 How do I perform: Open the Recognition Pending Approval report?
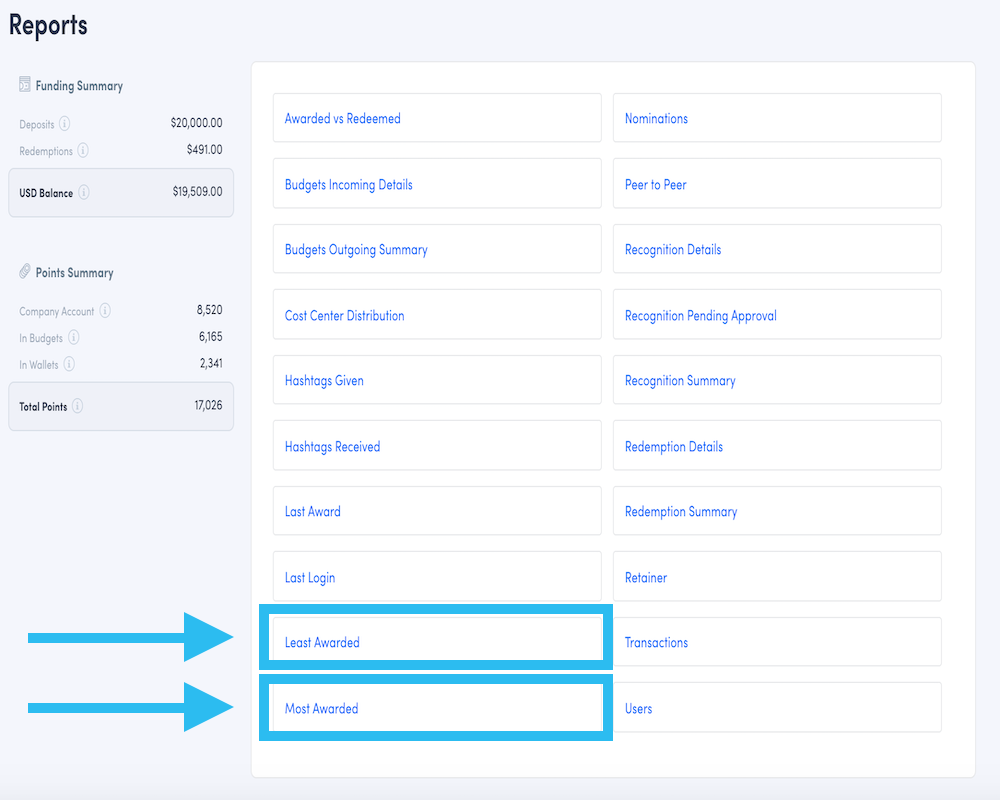click(x=700, y=314)
